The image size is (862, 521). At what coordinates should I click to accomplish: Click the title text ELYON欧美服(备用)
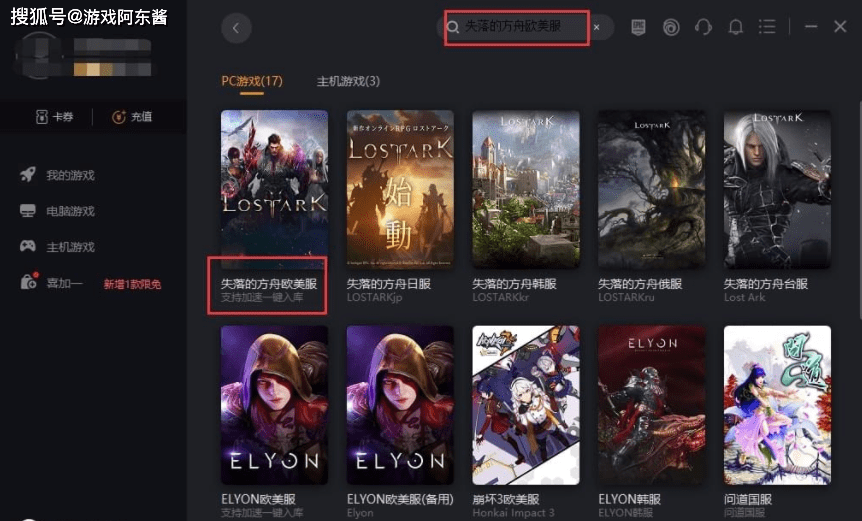pyautogui.click(x=400, y=499)
